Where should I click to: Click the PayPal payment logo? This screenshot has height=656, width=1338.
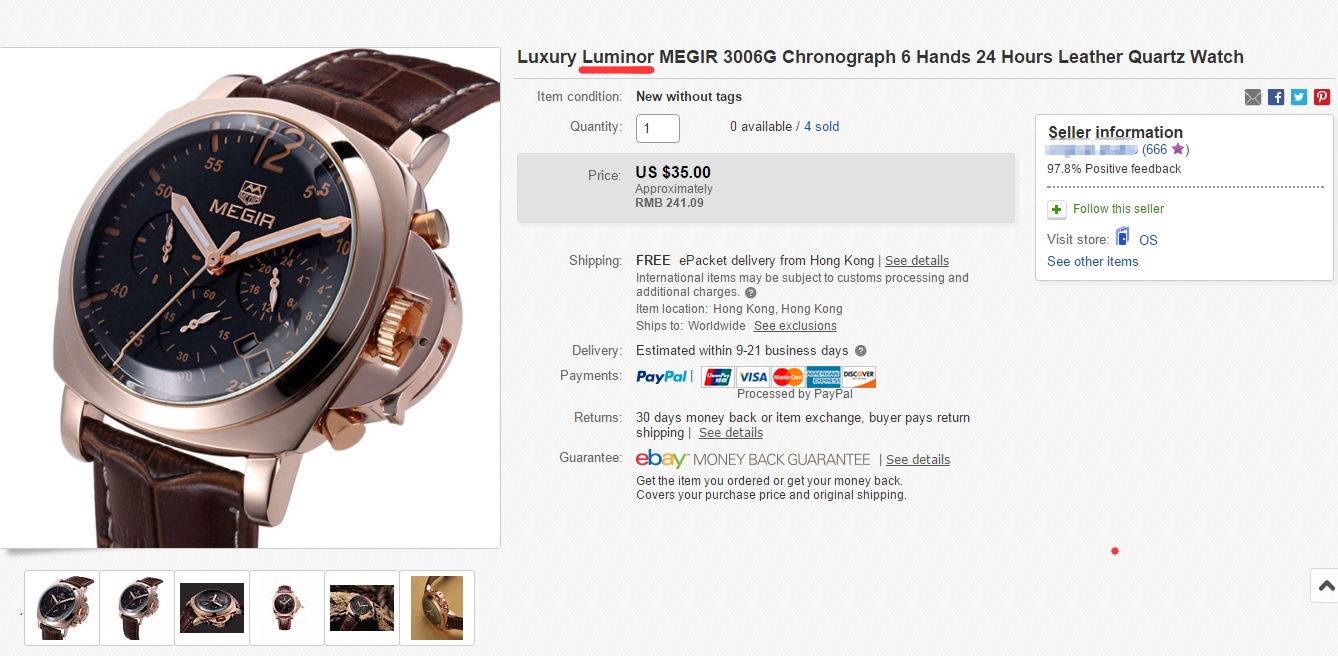[662, 377]
